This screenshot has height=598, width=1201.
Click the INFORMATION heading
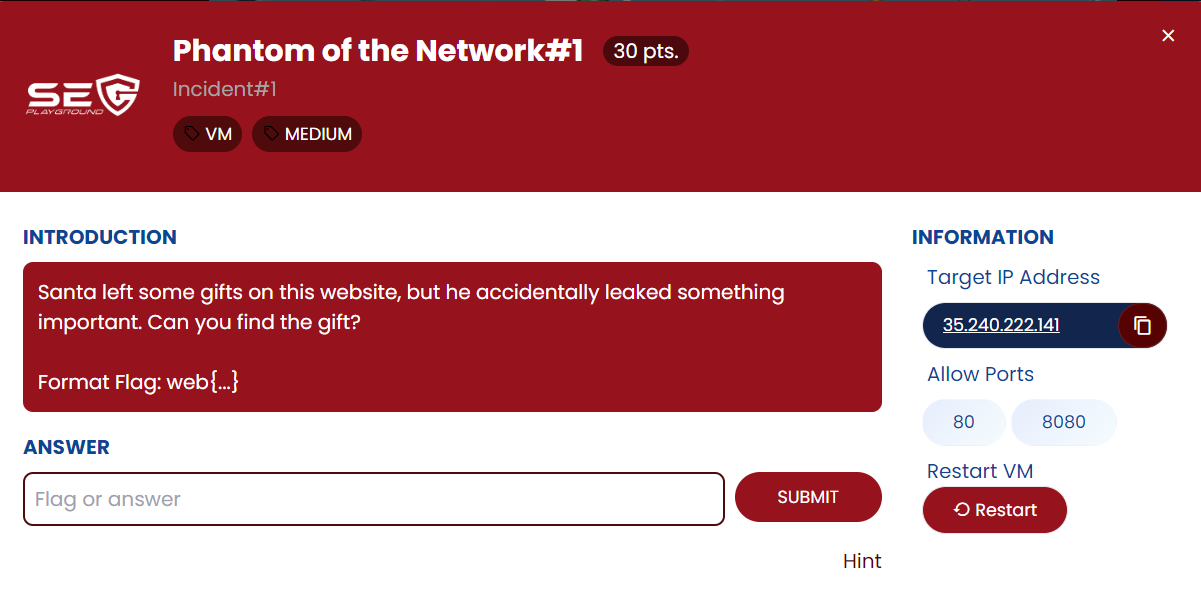pyautogui.click(x=982, y=237)
